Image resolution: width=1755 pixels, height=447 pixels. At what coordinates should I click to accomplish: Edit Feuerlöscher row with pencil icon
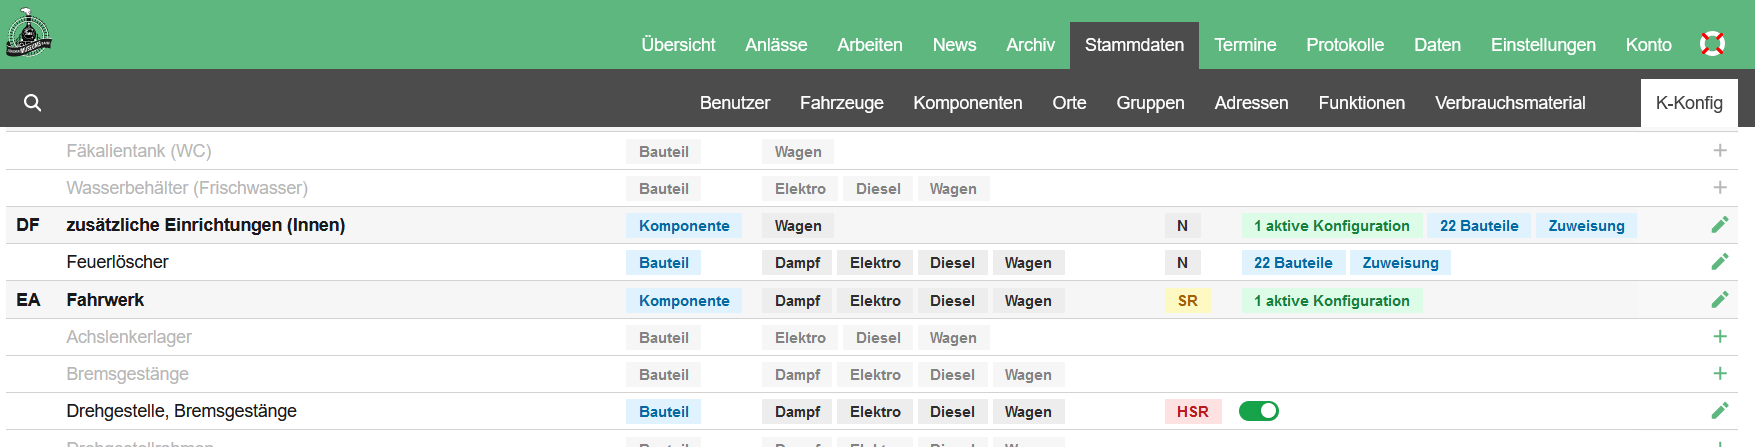(x=1720, y=262)
